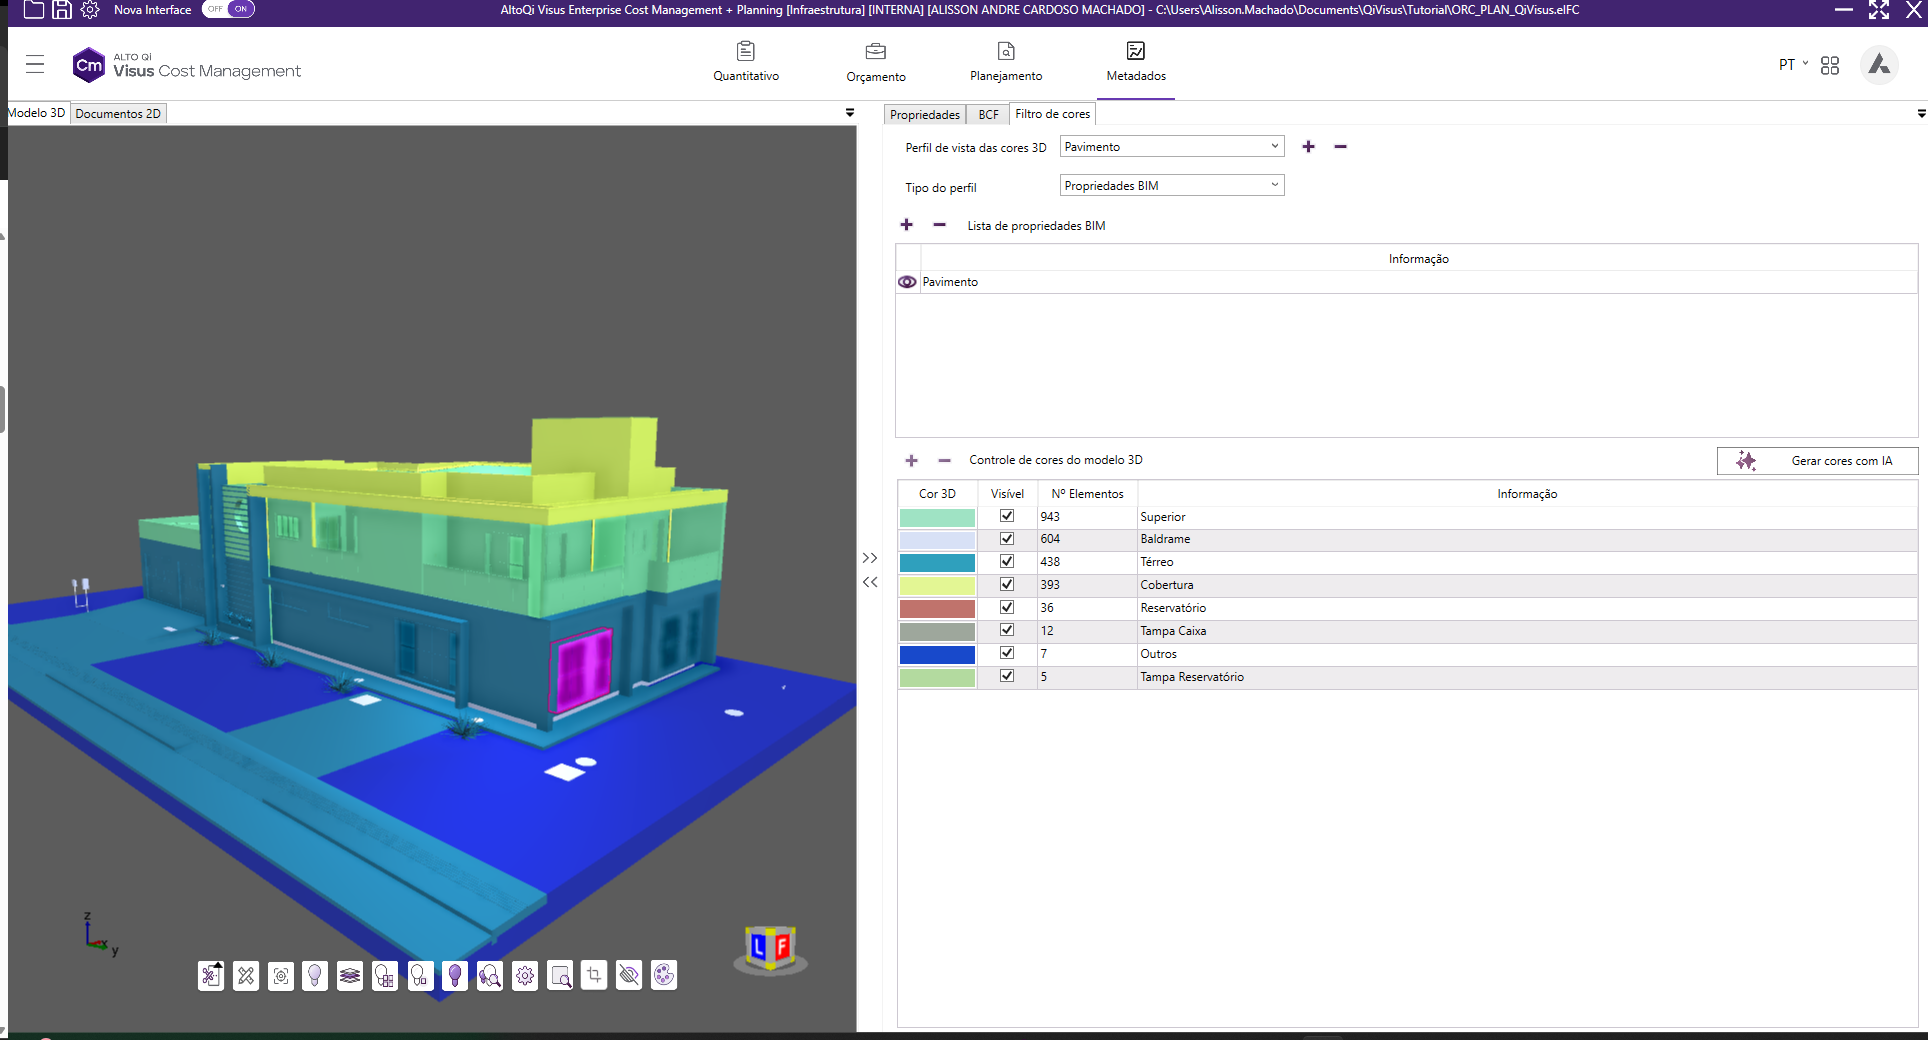1928x1040 pixels.
Task: Click the color palette icon in viewer toolbar
Action: [x=664, y=975]
